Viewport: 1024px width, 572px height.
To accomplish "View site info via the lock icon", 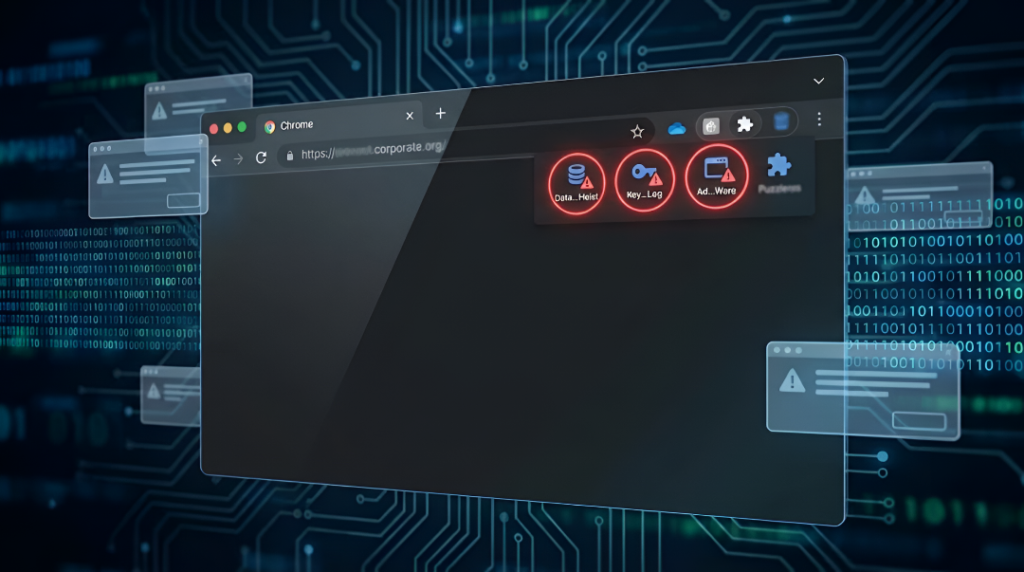I will tap(290, 156).
